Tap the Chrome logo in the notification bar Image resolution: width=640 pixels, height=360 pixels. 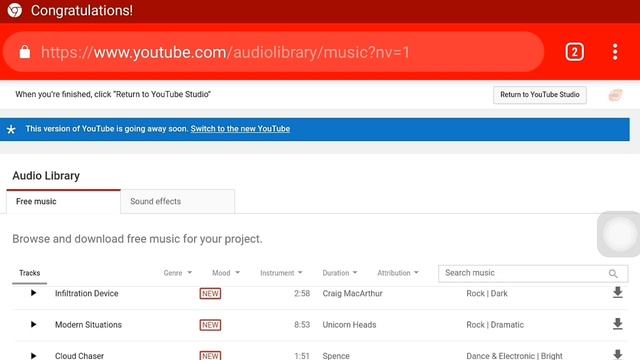tap(15, 10)
